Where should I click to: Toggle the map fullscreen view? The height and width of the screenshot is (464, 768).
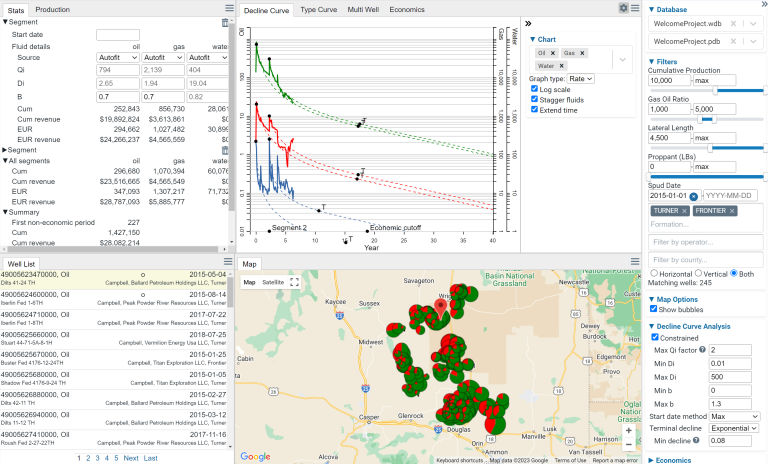294,282
